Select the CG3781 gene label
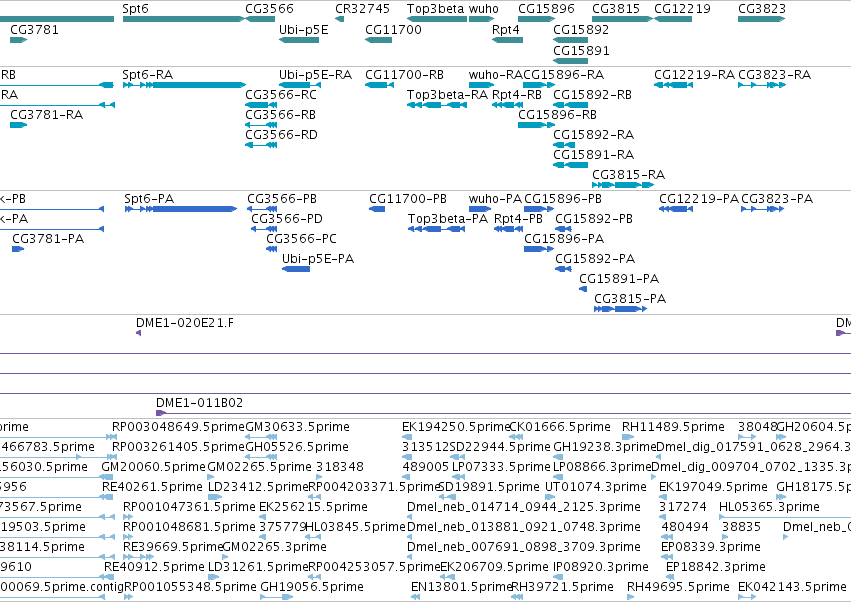The image size is (851, 602). [x=34, y=29]
